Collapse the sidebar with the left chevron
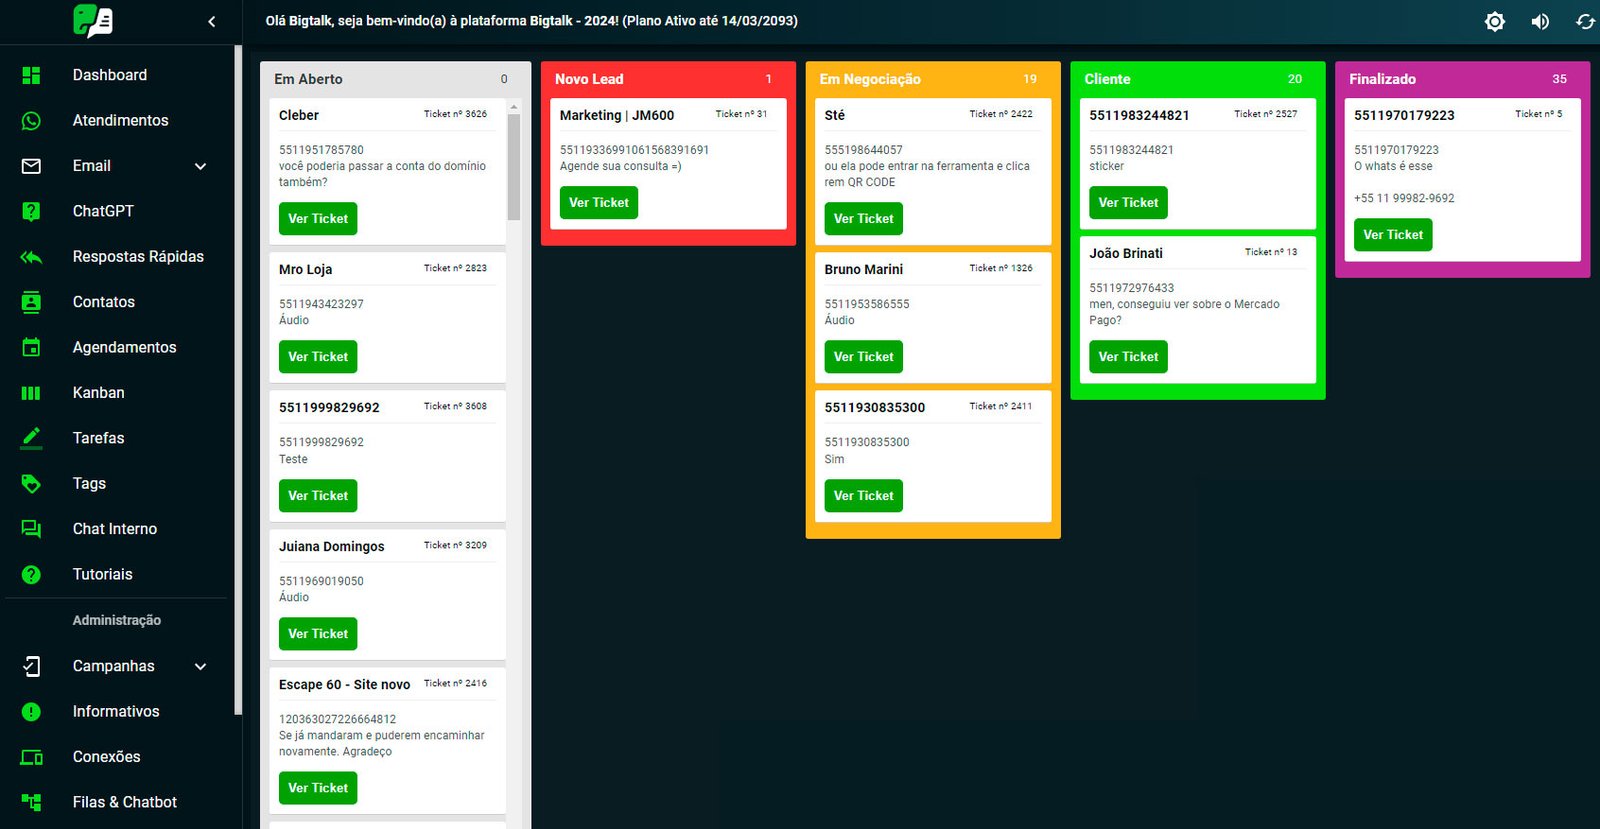The height and width of the screenshot is (829, 1600). pos(211,21)
